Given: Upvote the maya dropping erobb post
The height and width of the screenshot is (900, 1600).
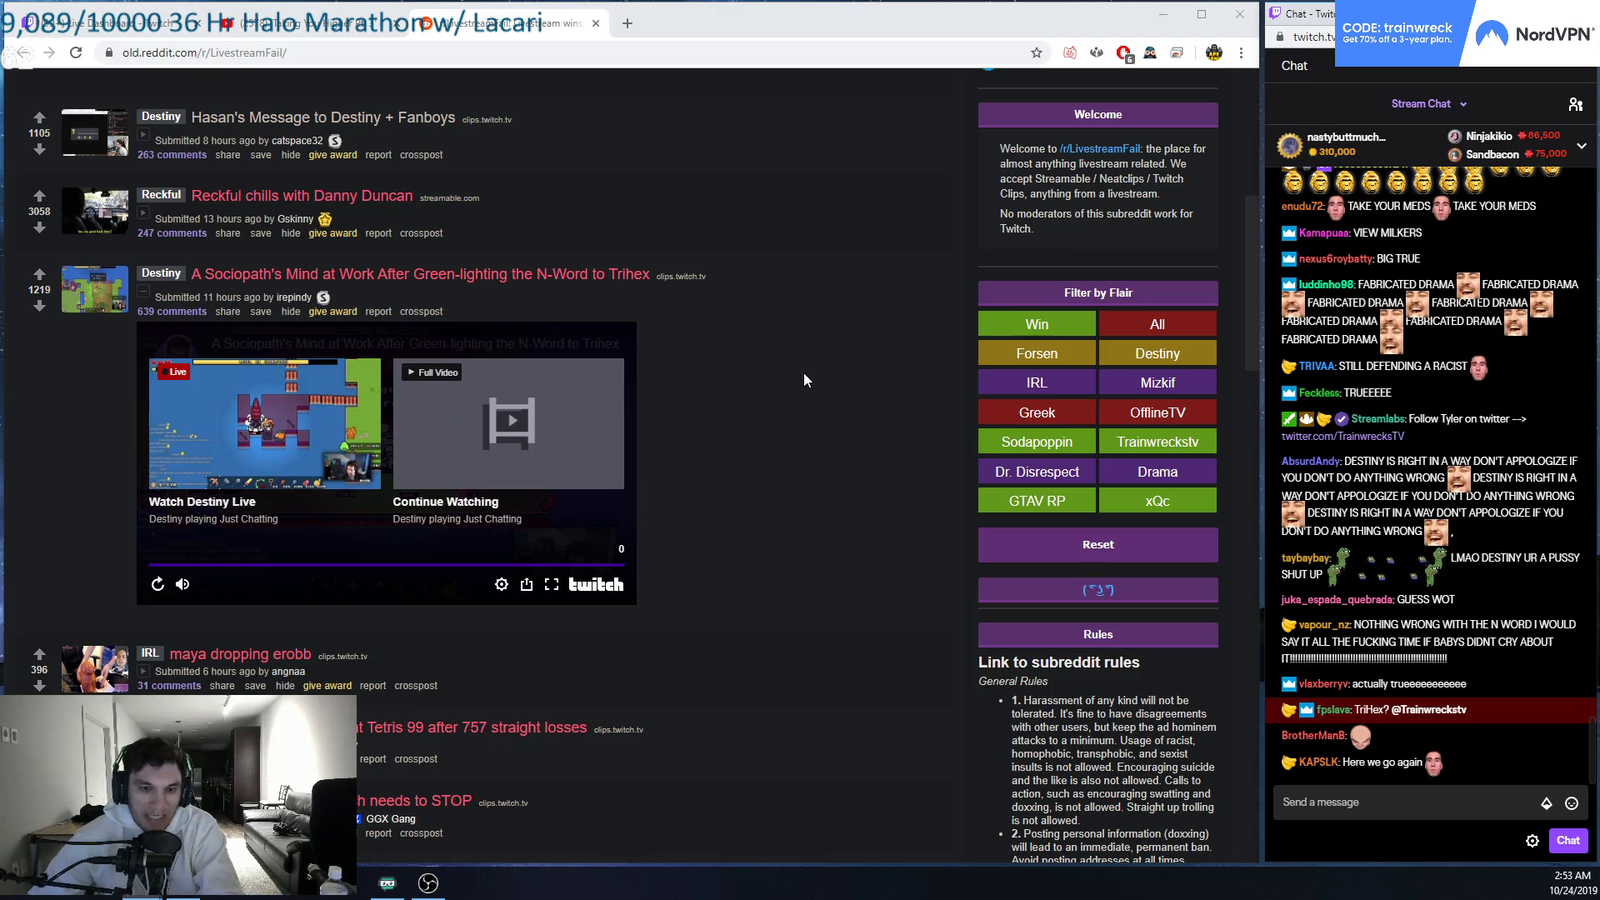Looking at the screenshot, I should (39, 654).
